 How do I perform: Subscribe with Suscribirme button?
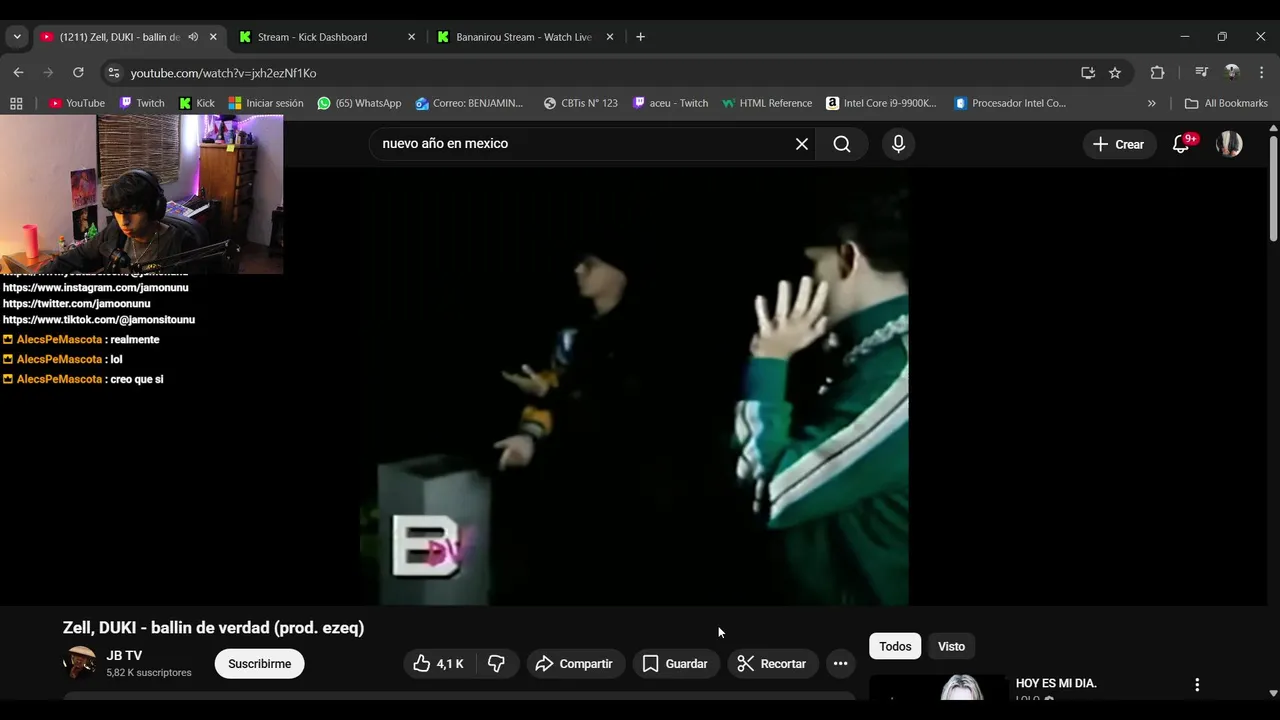pos(260,664)
